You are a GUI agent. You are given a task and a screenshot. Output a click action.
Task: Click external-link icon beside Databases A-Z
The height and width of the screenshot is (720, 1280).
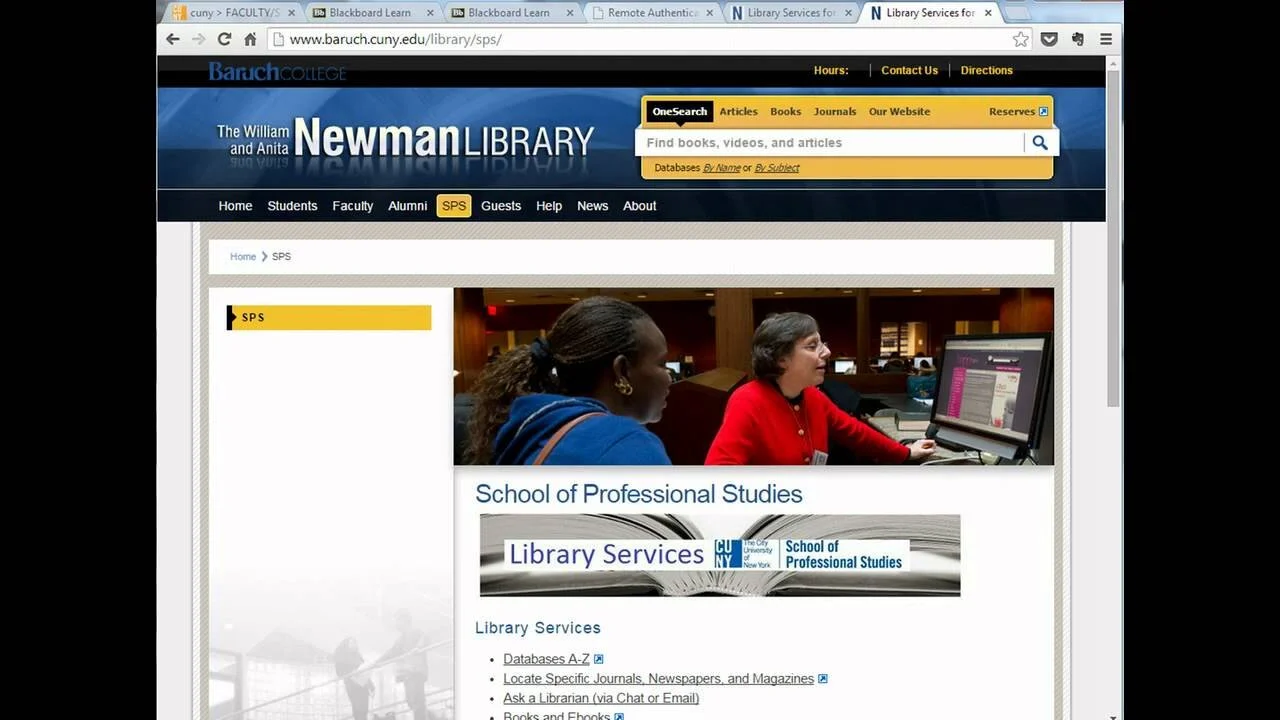click(x=599, y=659)
